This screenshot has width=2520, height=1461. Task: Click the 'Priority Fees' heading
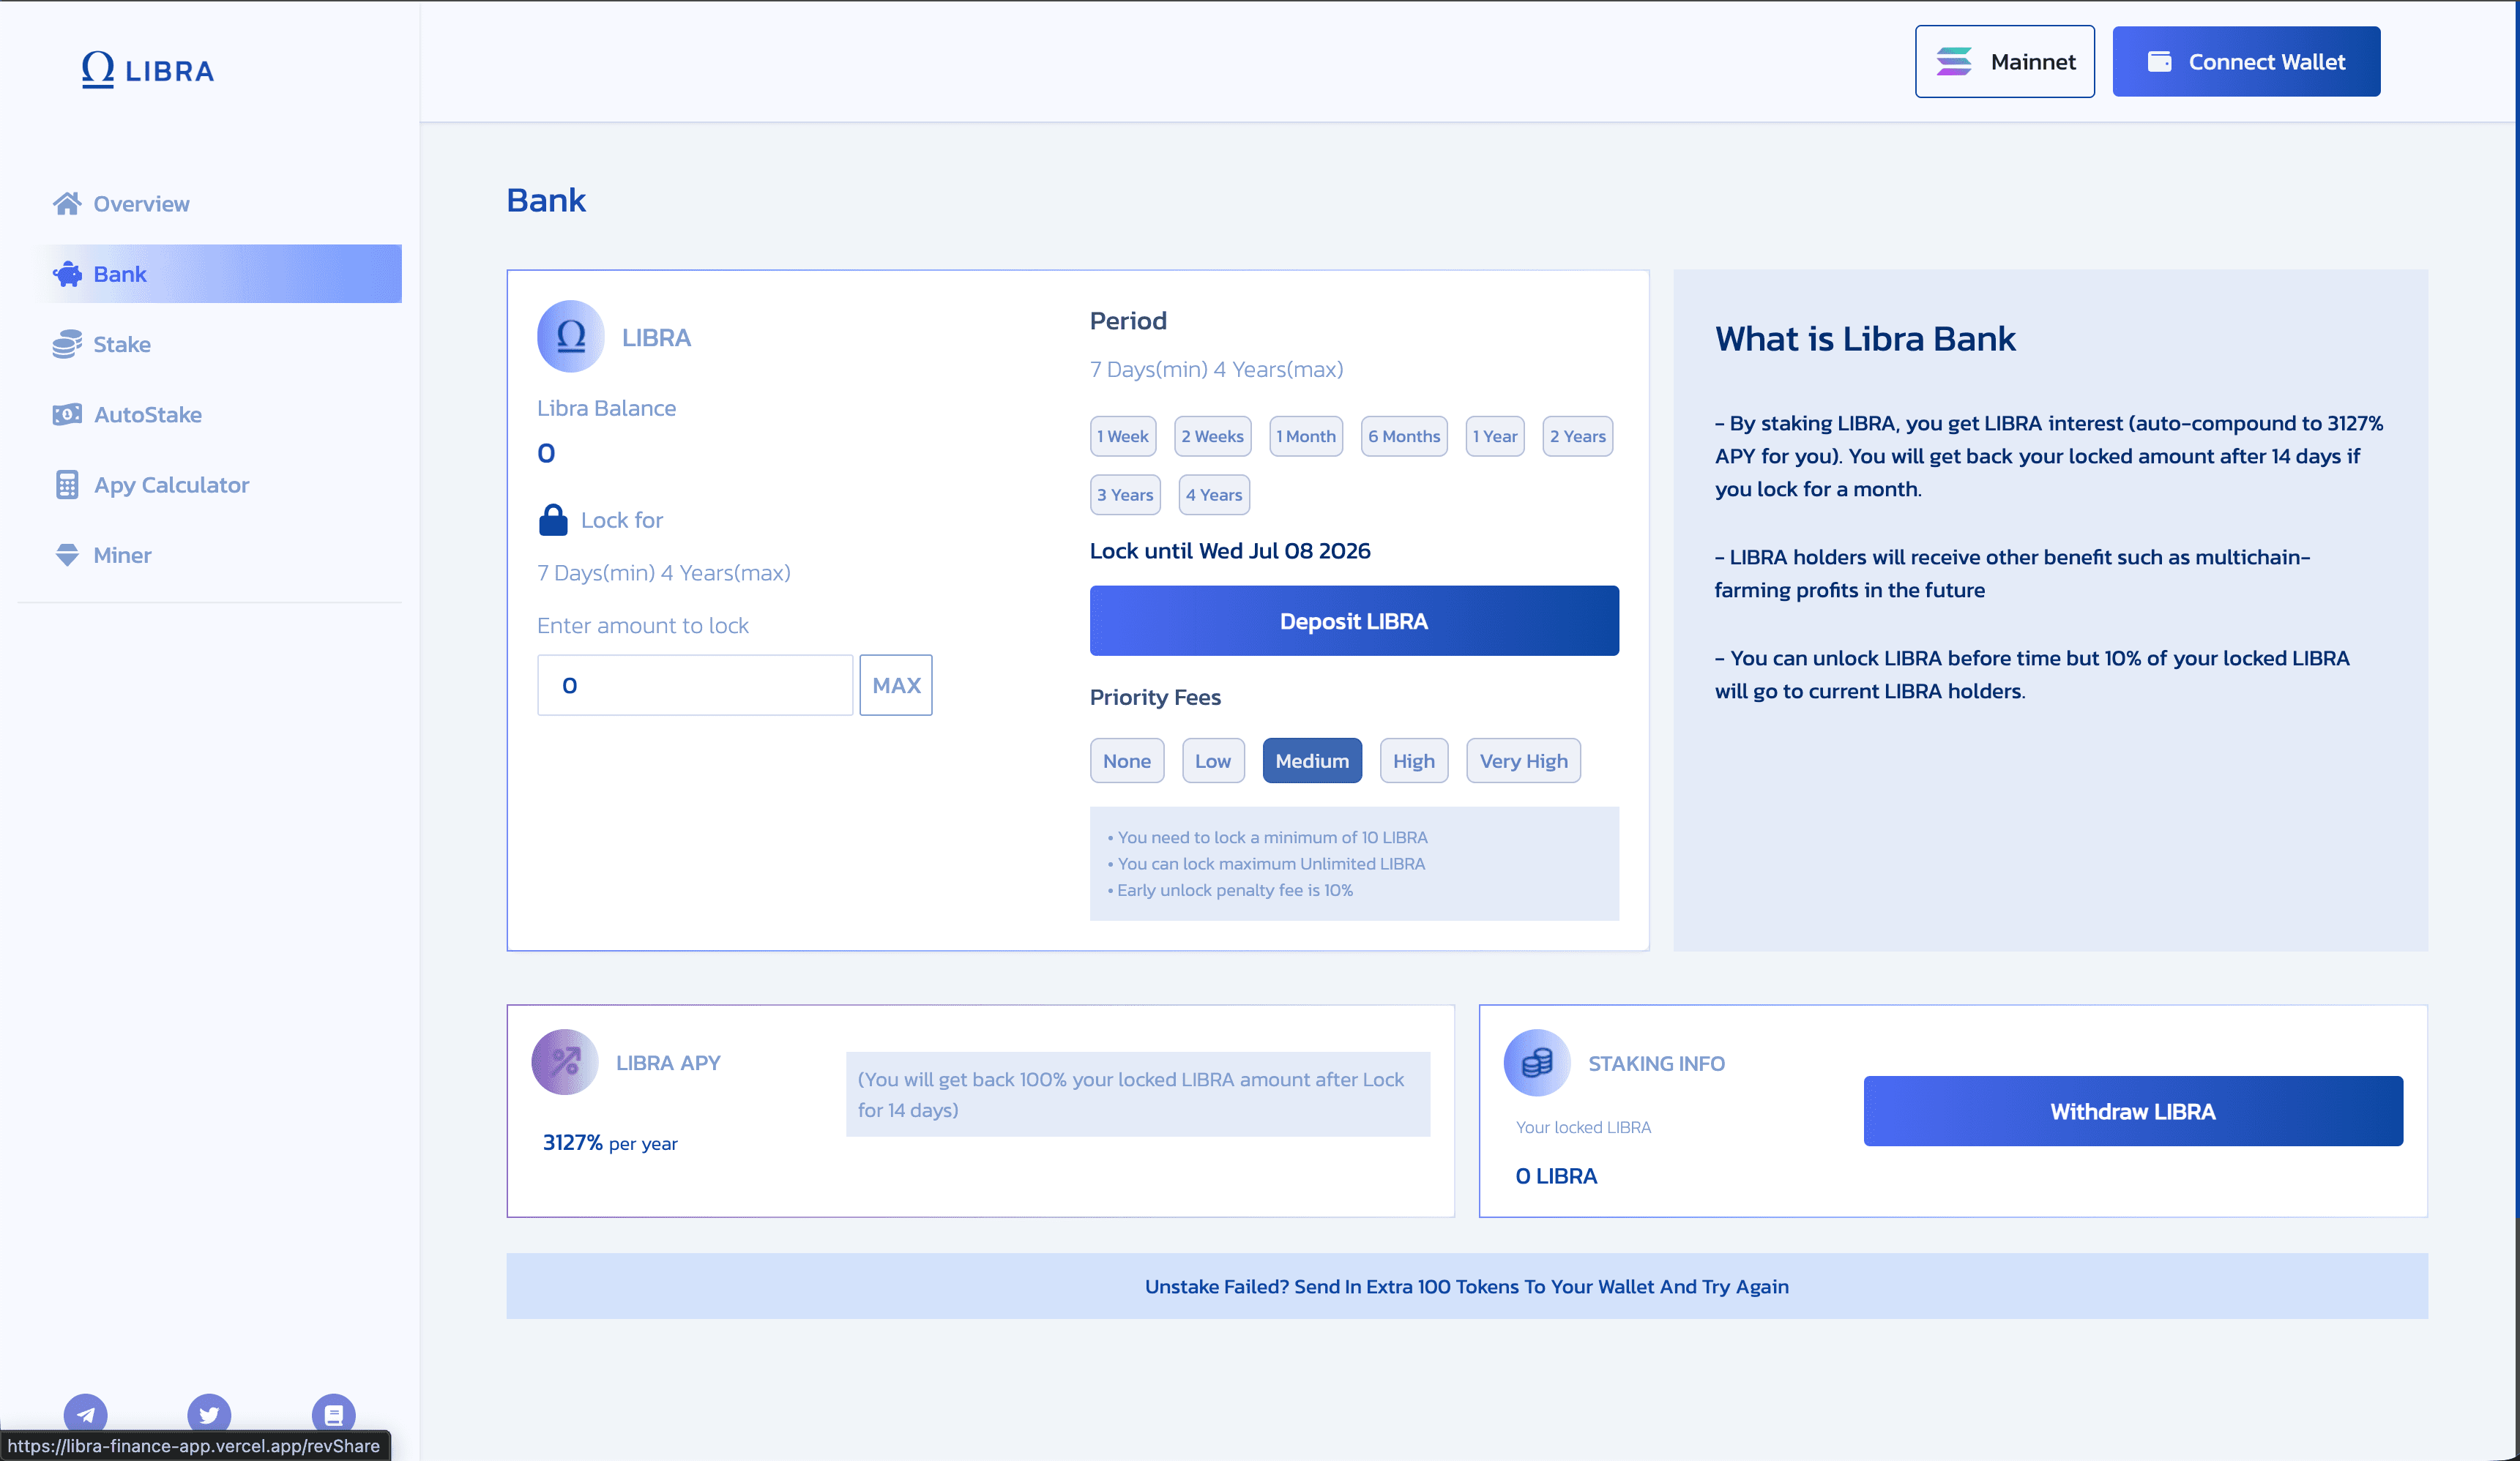(x=1155, y=697)
